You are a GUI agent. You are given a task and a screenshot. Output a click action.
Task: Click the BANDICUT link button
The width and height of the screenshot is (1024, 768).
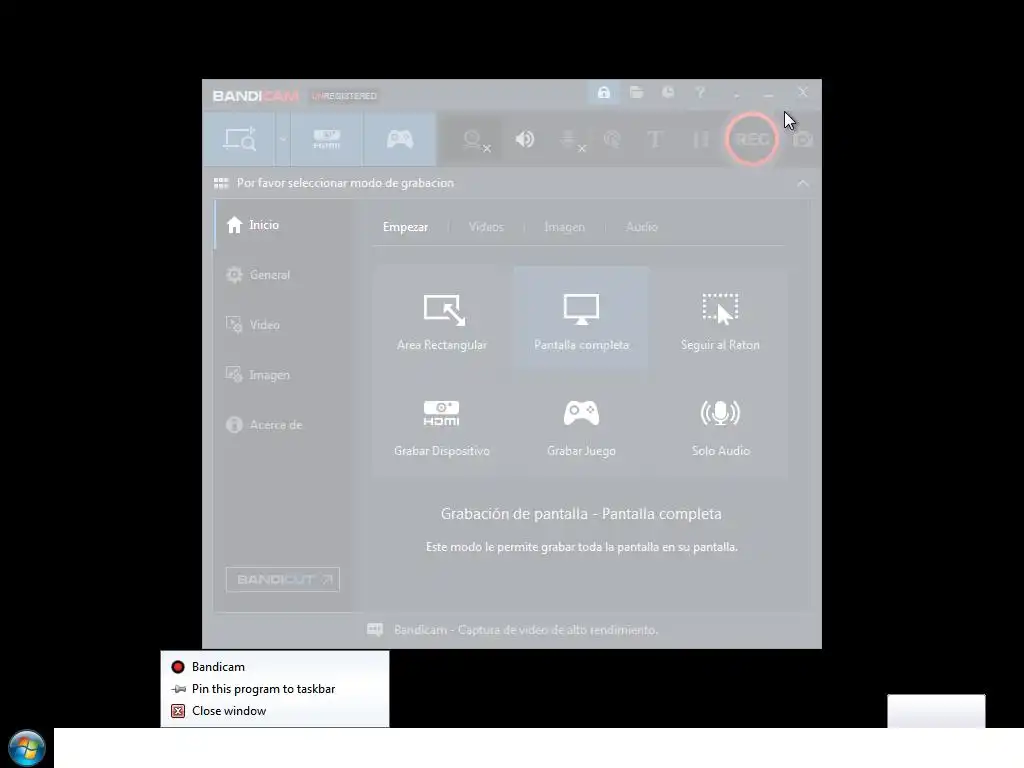point(283,580)
